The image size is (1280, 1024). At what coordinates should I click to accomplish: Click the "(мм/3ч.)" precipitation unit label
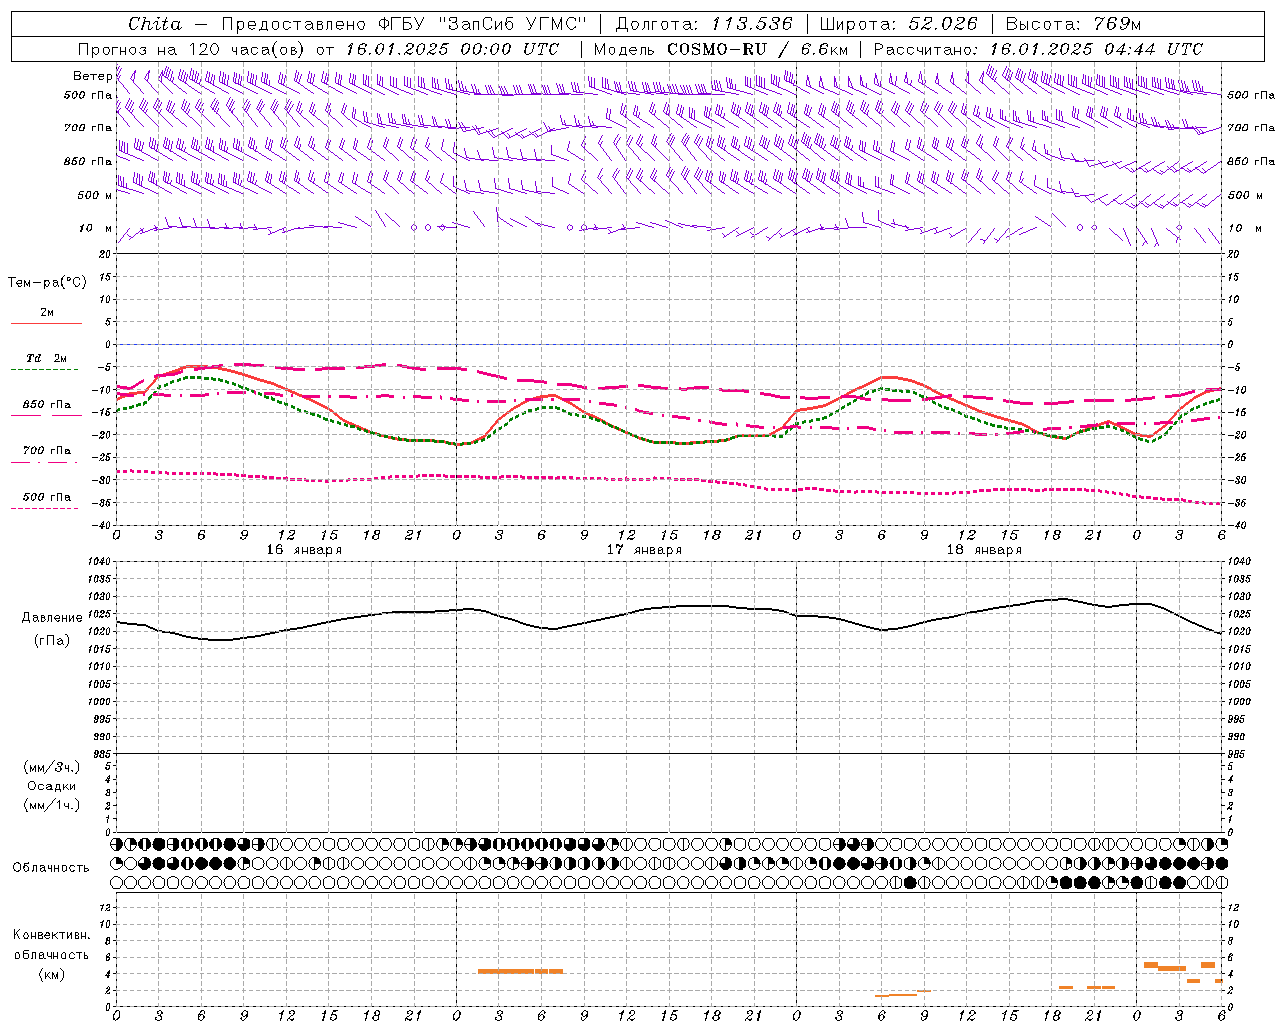point(52,767)
